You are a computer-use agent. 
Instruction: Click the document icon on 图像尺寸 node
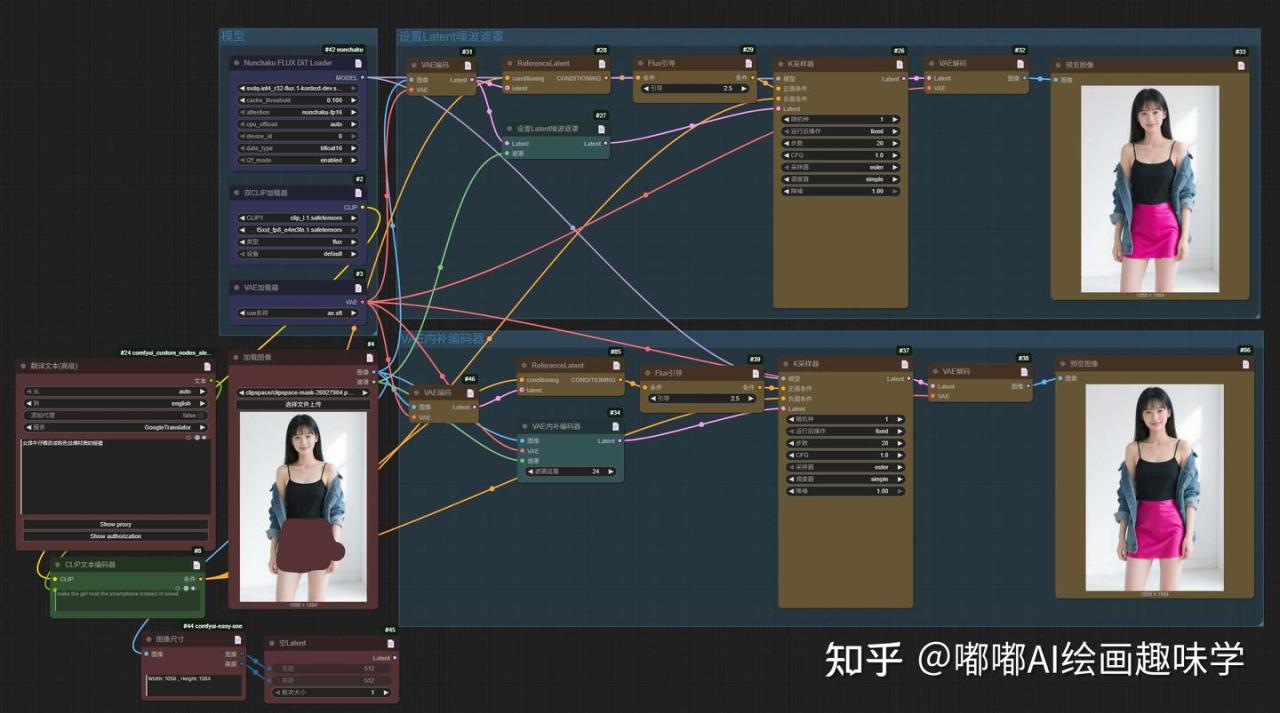[x=236, y=639]
